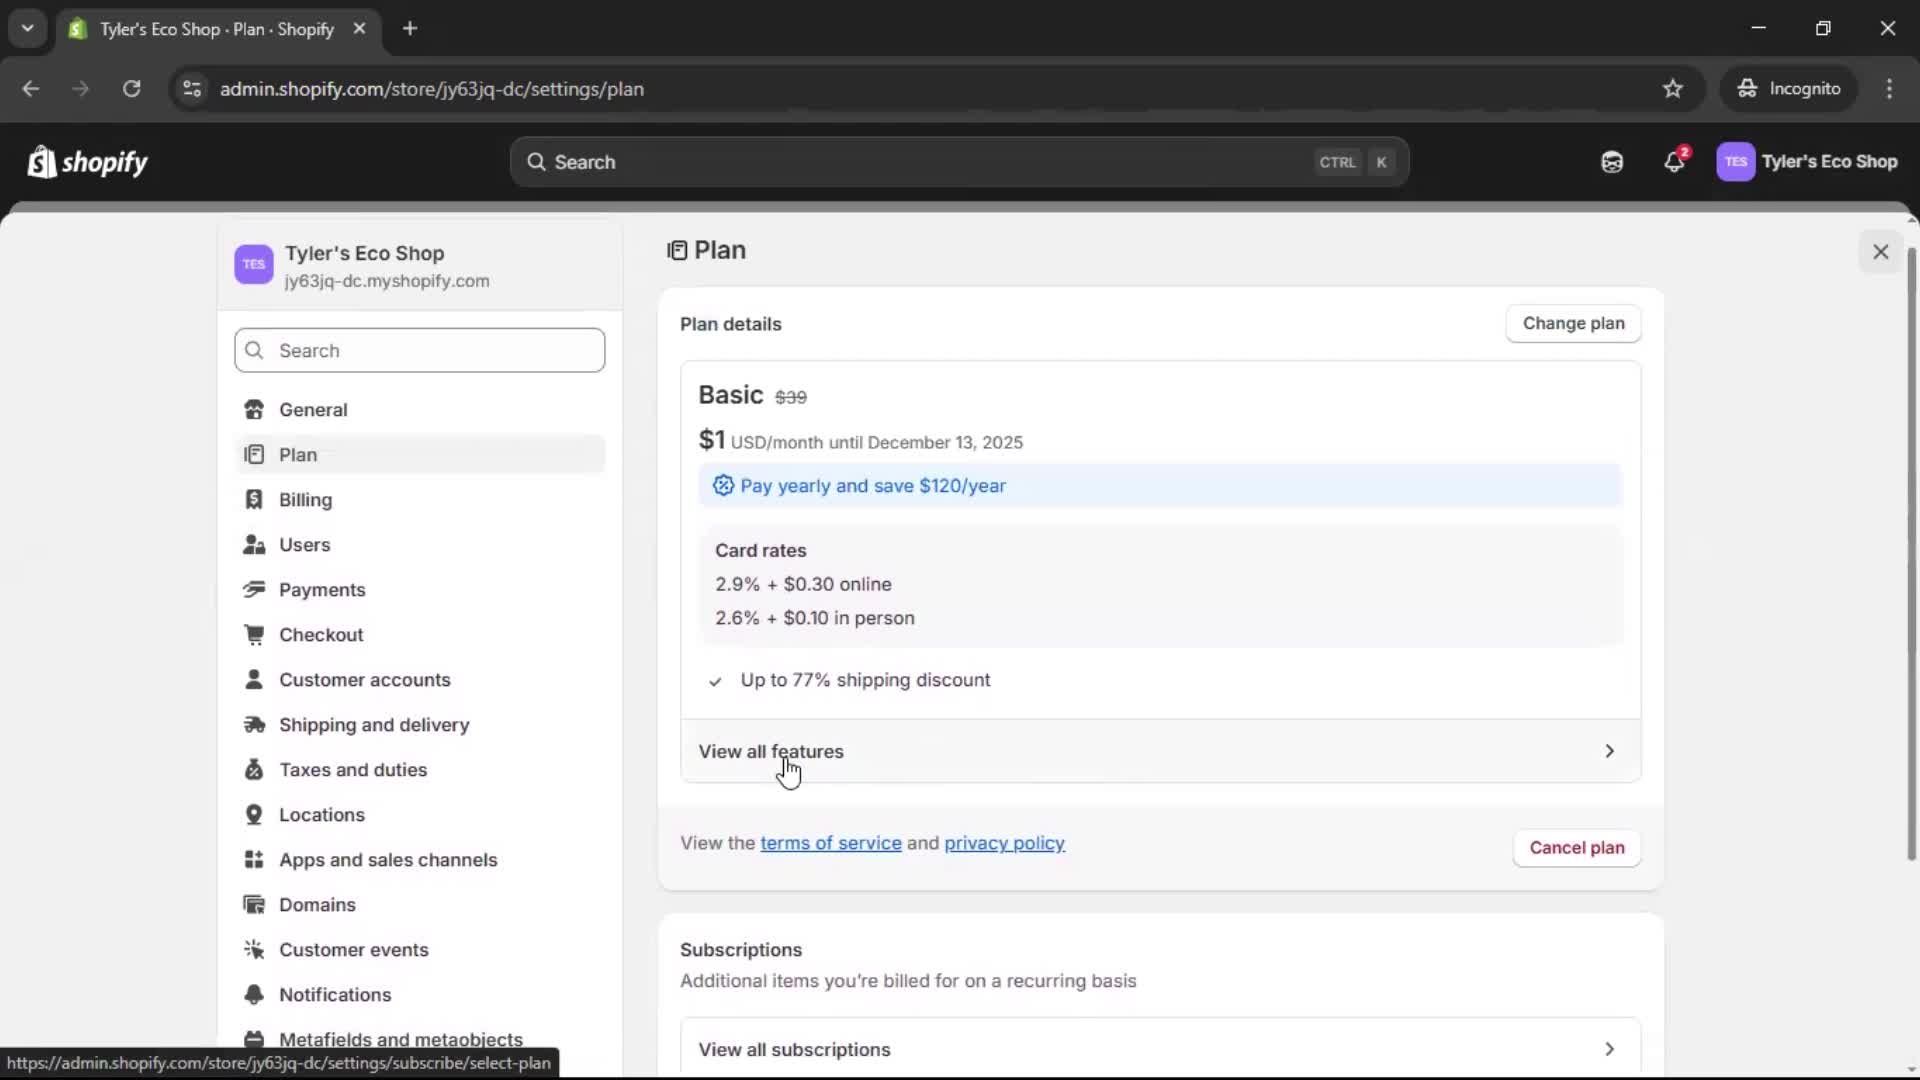This screenshot has height=1080, width=1920.
Task: Click the Domains icon
Action: (x=254, y=905)
